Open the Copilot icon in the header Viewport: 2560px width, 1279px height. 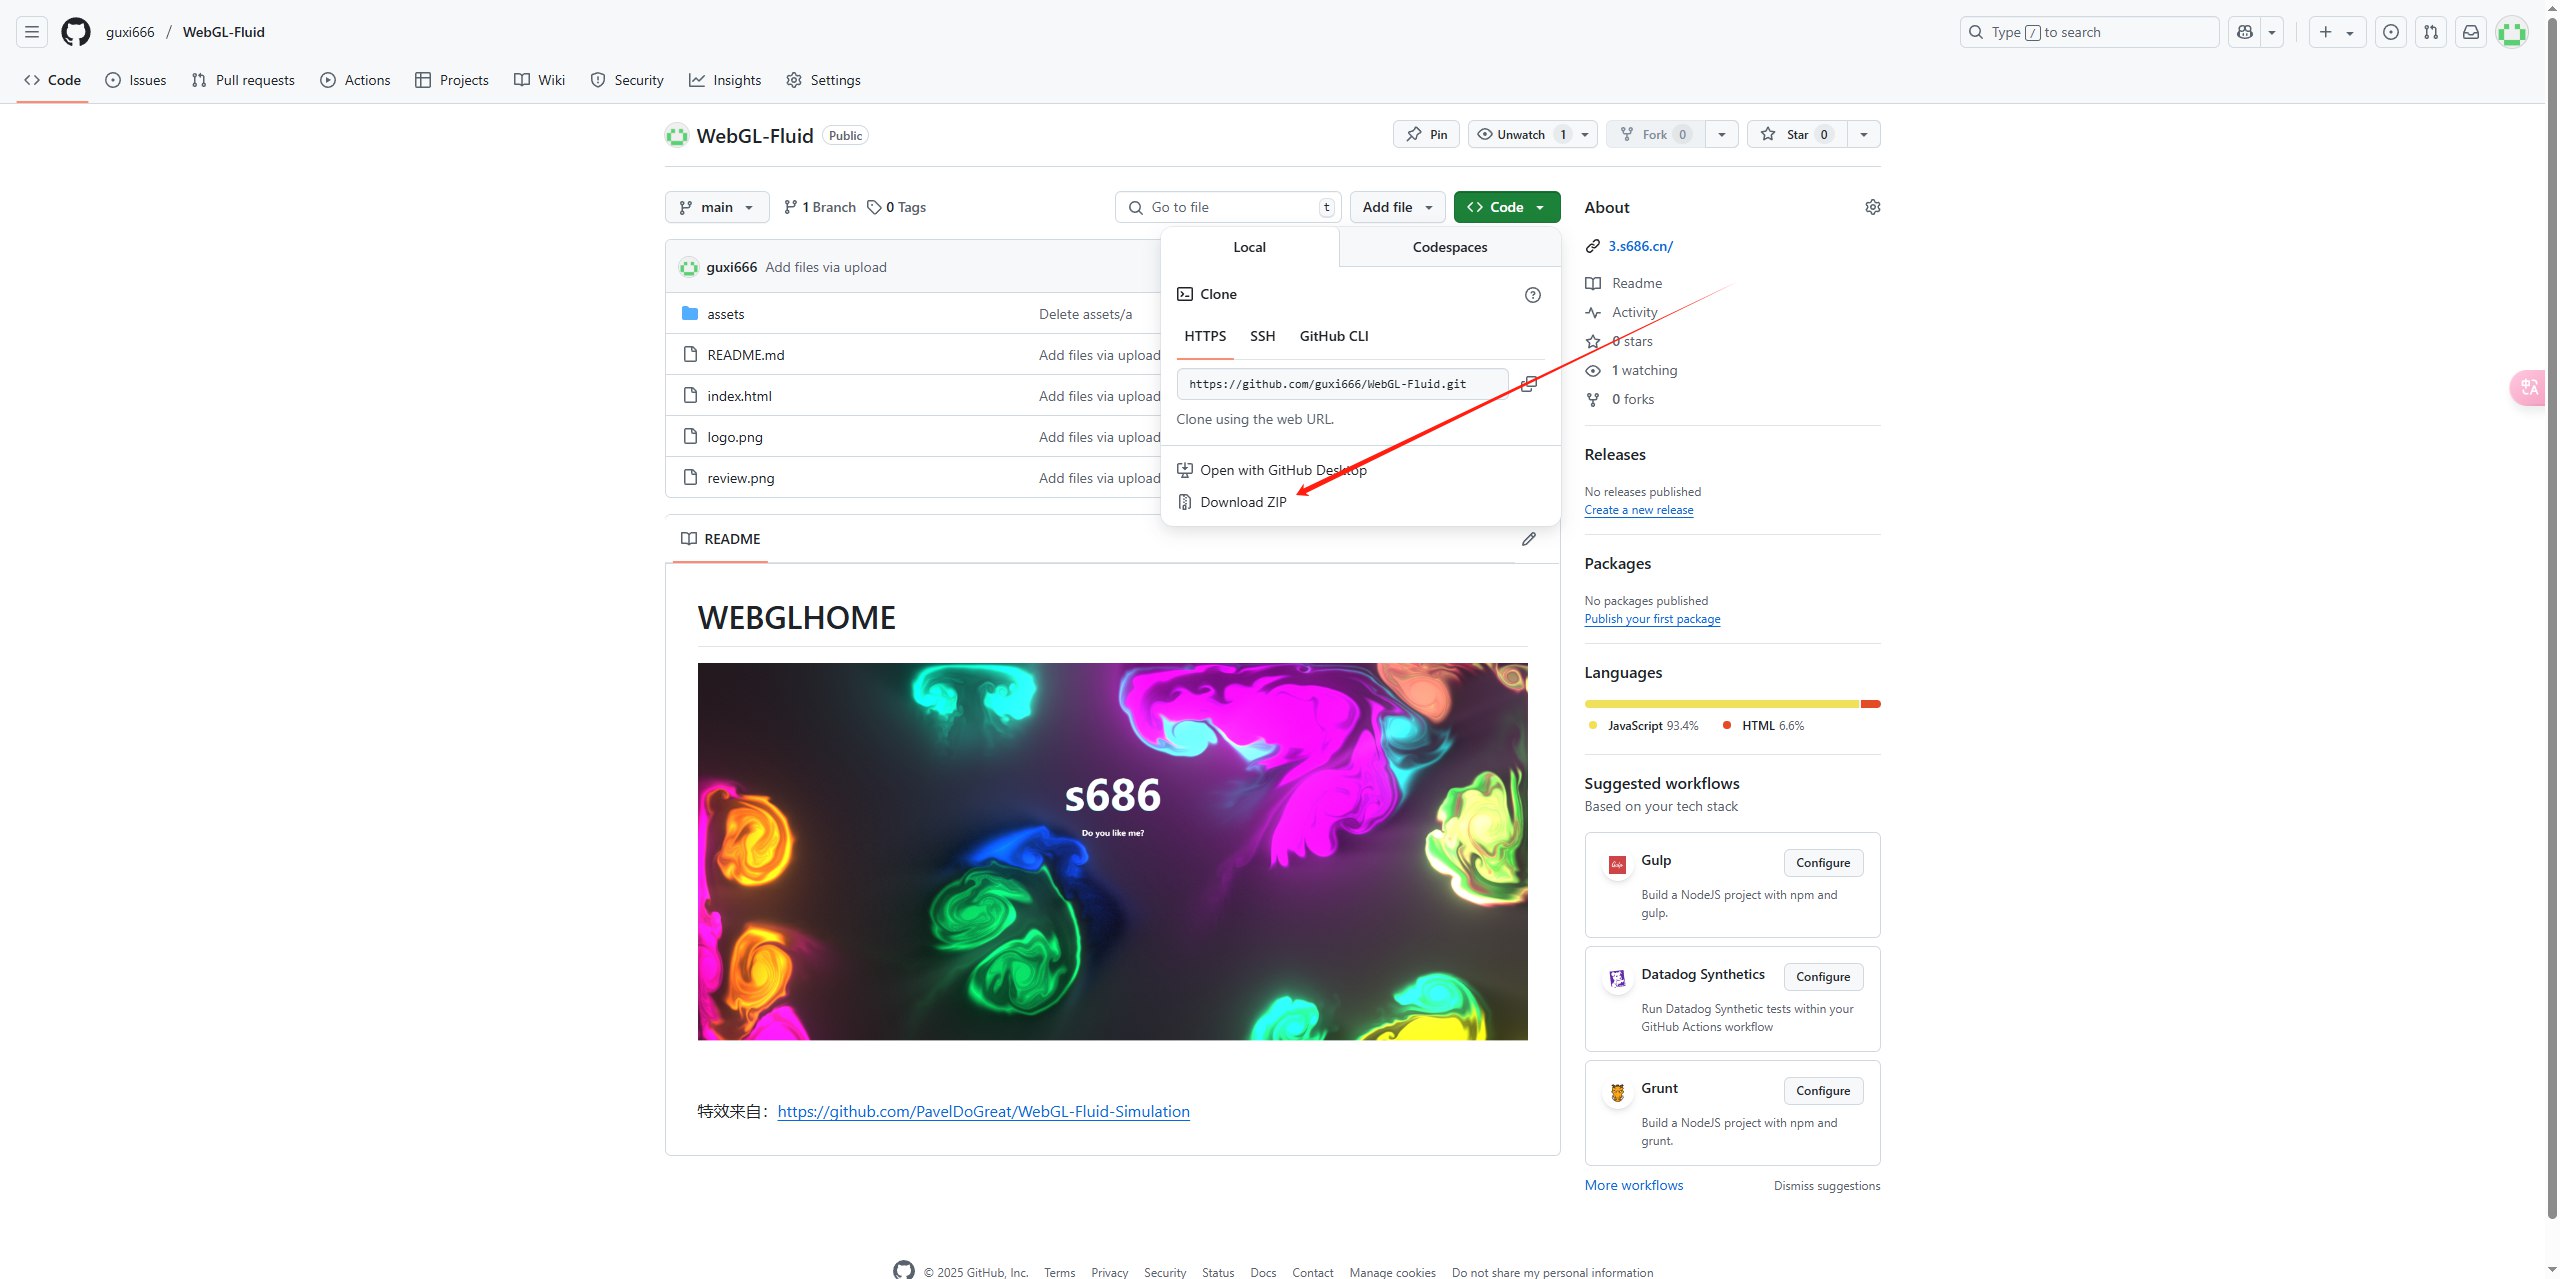(2245, 32)
